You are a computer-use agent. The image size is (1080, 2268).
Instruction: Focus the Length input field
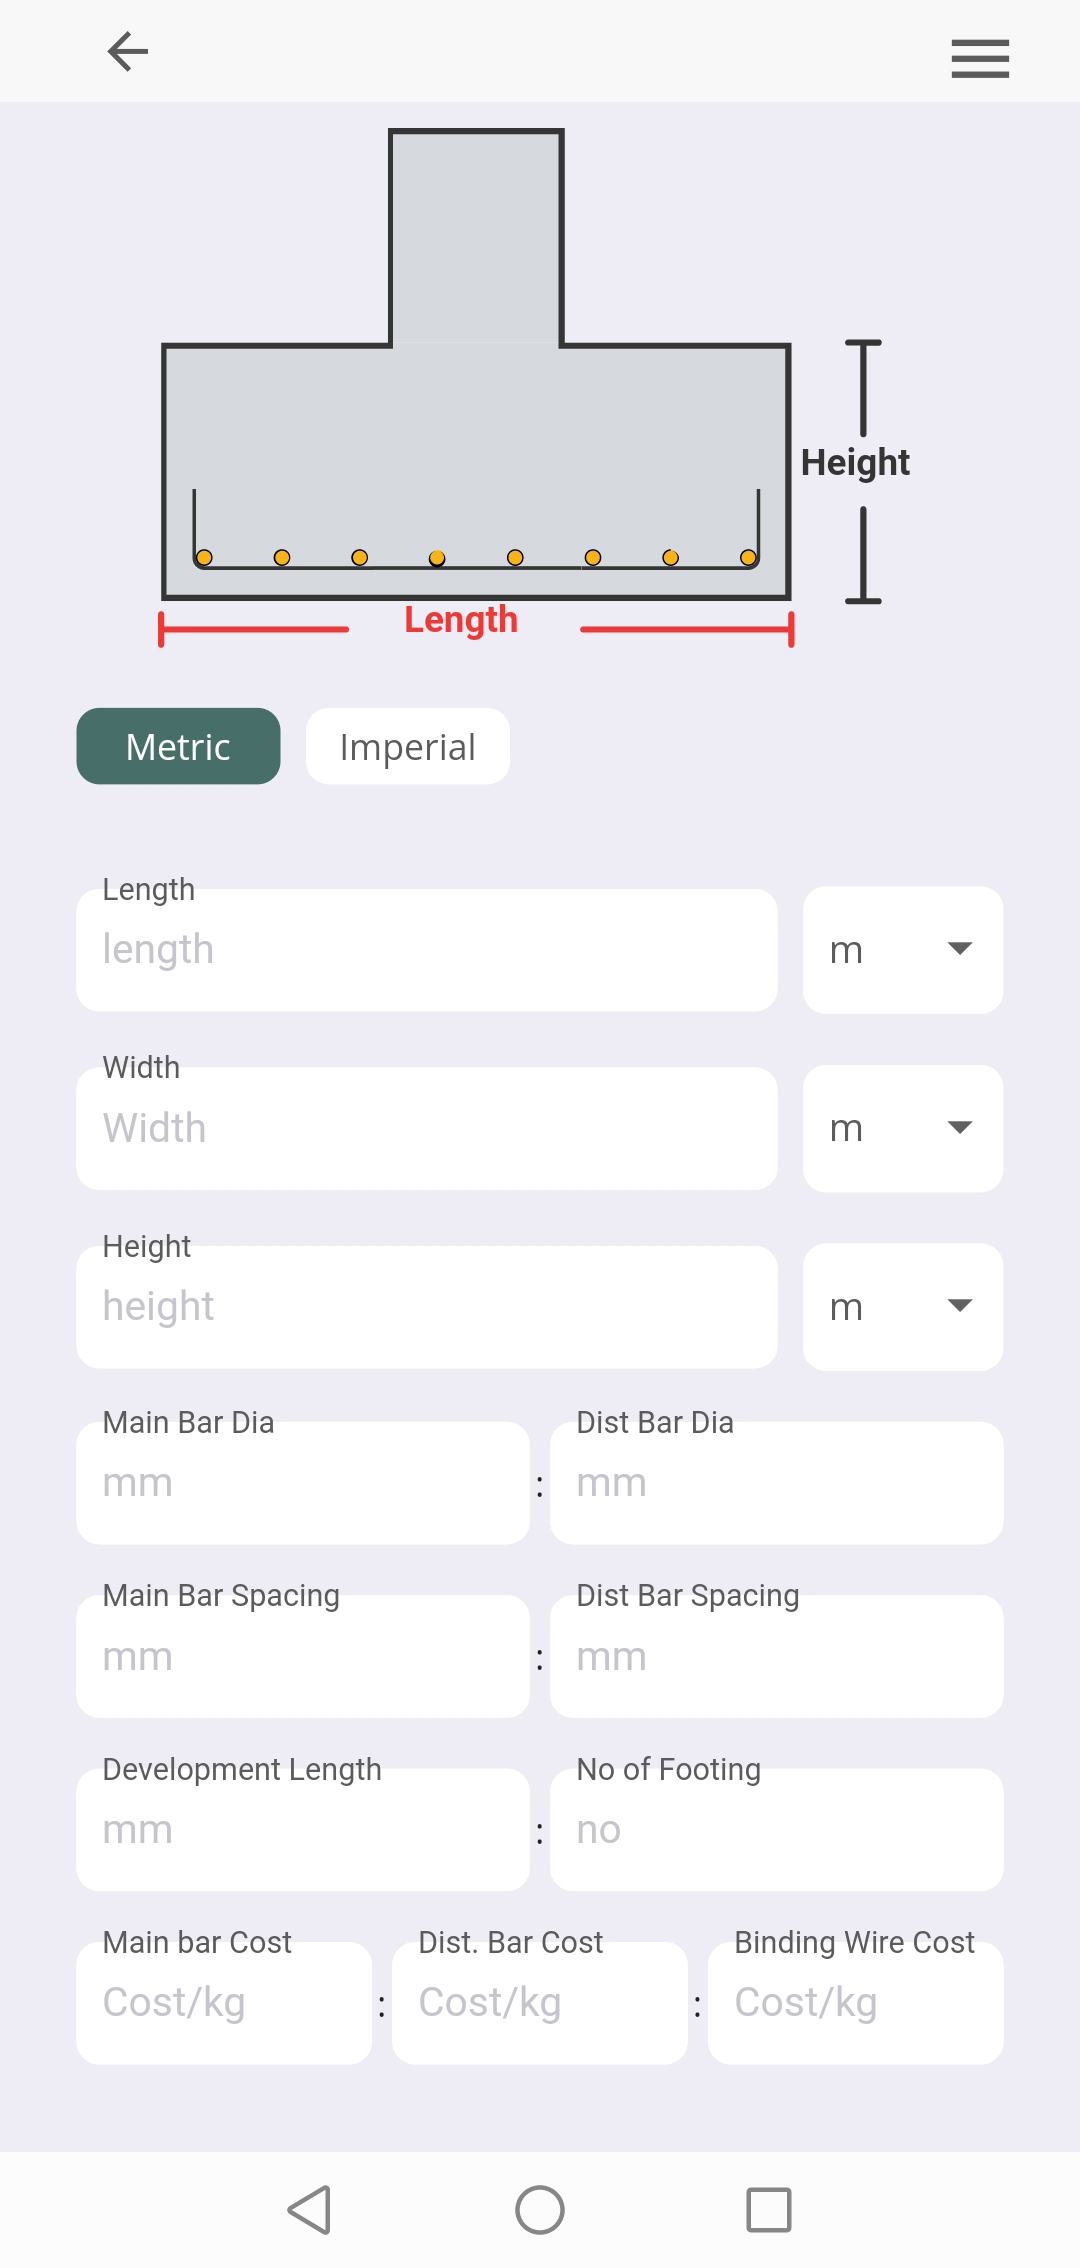427,950
